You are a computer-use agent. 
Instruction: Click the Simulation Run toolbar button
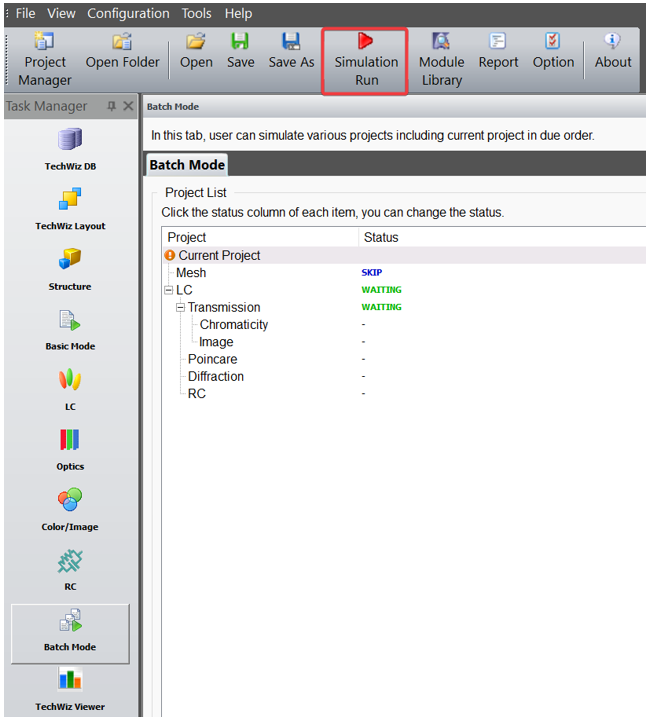(x=365, y=60)
